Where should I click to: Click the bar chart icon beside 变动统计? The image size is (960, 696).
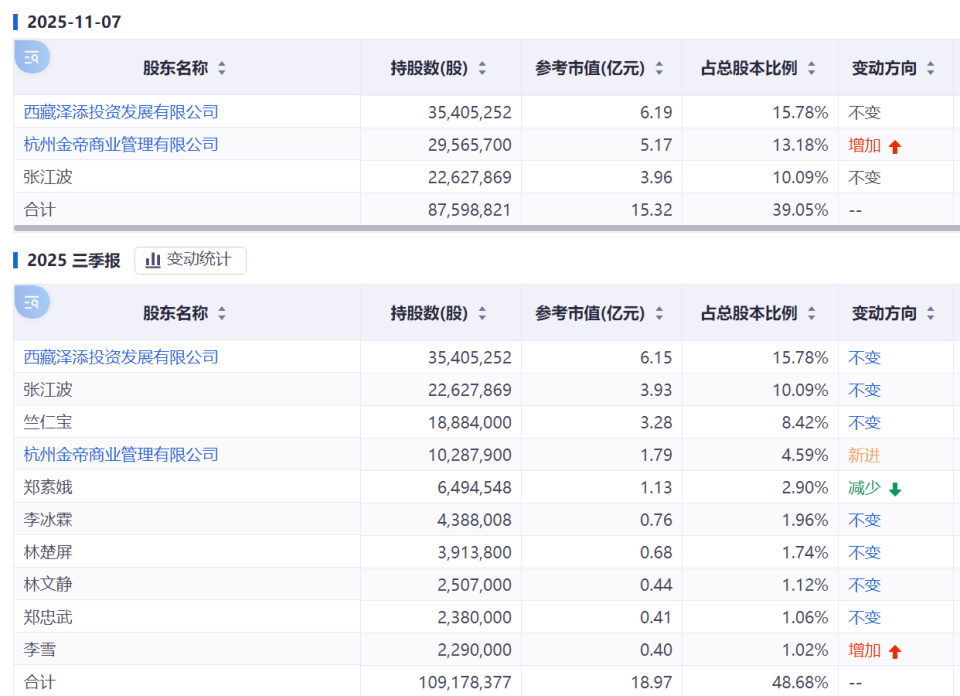pyautogui.click(x=153, y=260)
